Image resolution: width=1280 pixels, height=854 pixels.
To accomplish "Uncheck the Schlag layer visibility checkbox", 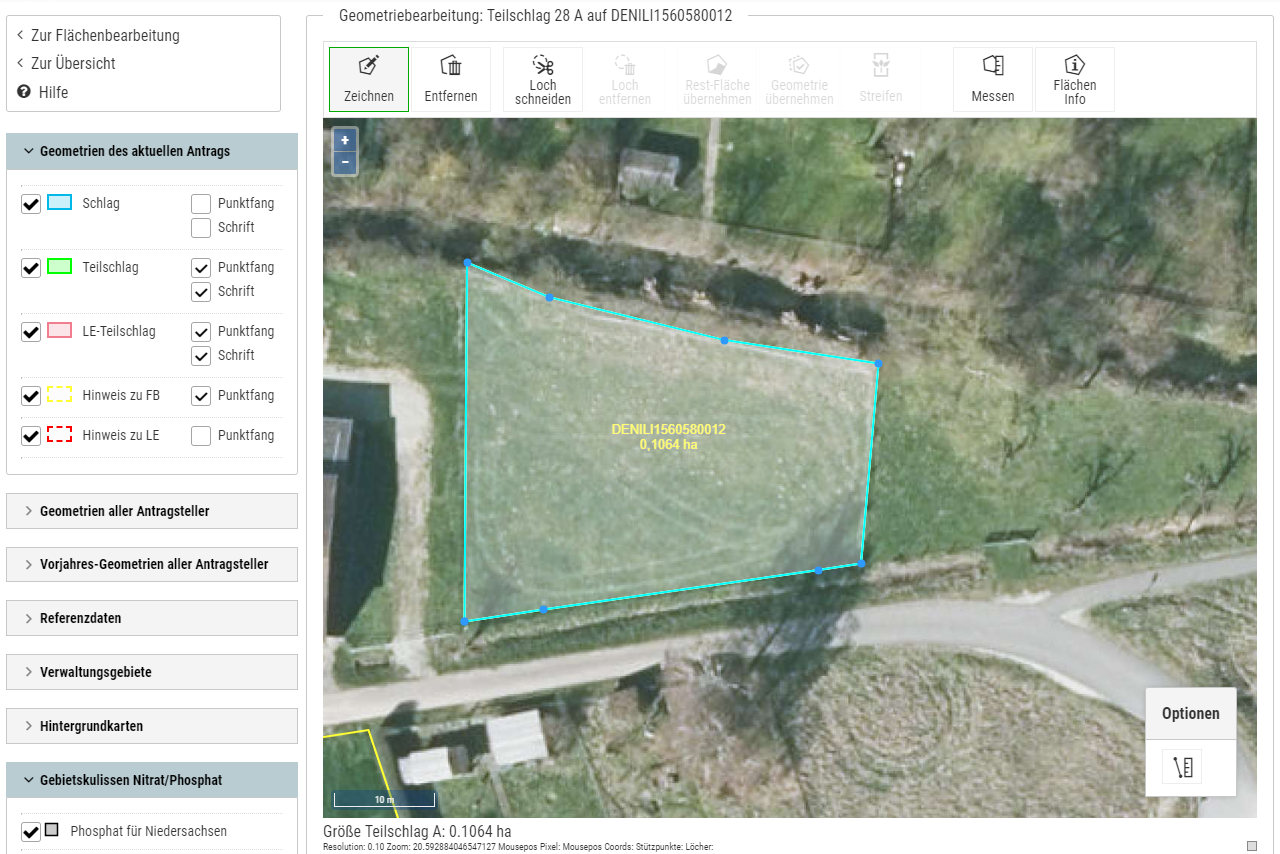I will 31,204.
